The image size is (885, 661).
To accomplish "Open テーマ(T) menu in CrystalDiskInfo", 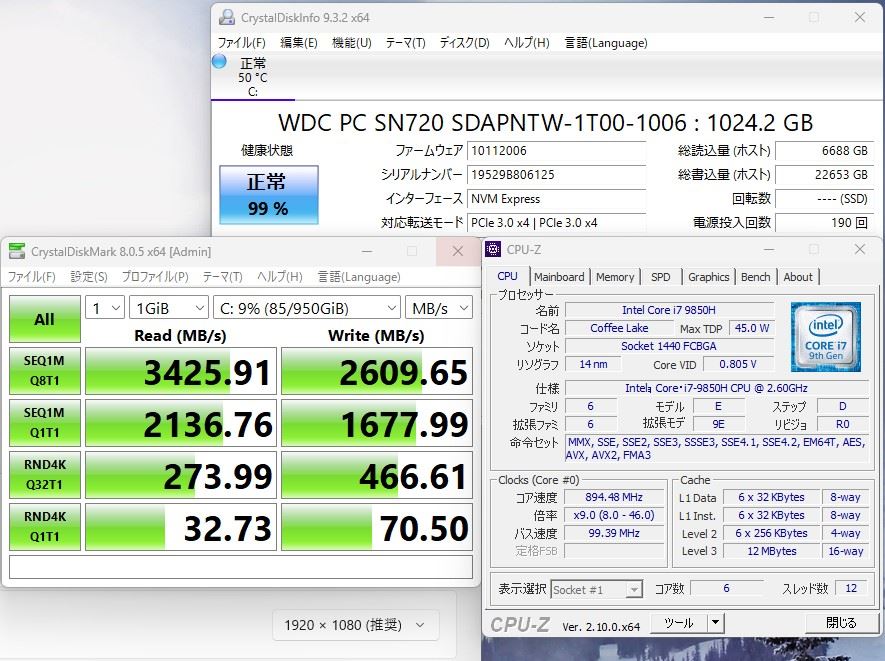I will point(405,43).
